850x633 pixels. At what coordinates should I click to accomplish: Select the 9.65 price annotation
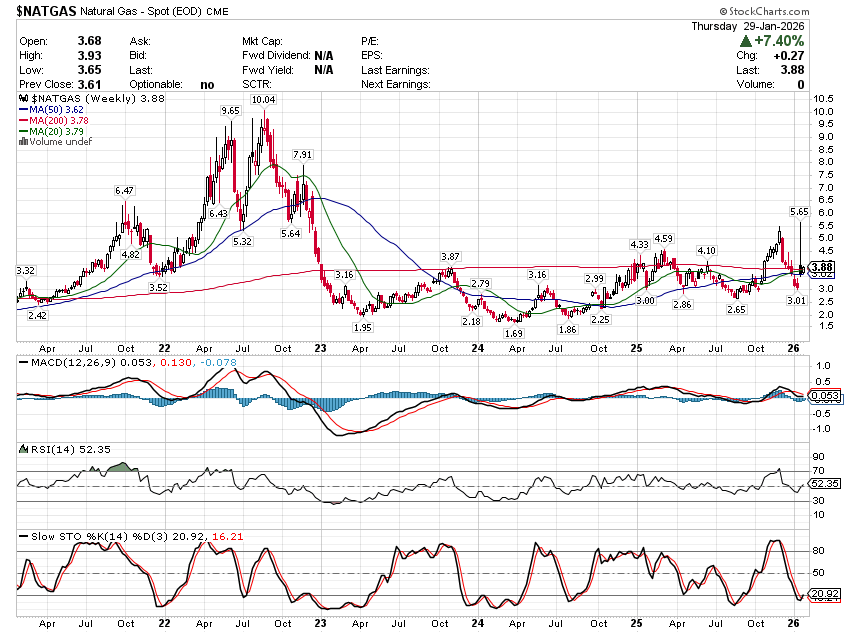[230, 111]
